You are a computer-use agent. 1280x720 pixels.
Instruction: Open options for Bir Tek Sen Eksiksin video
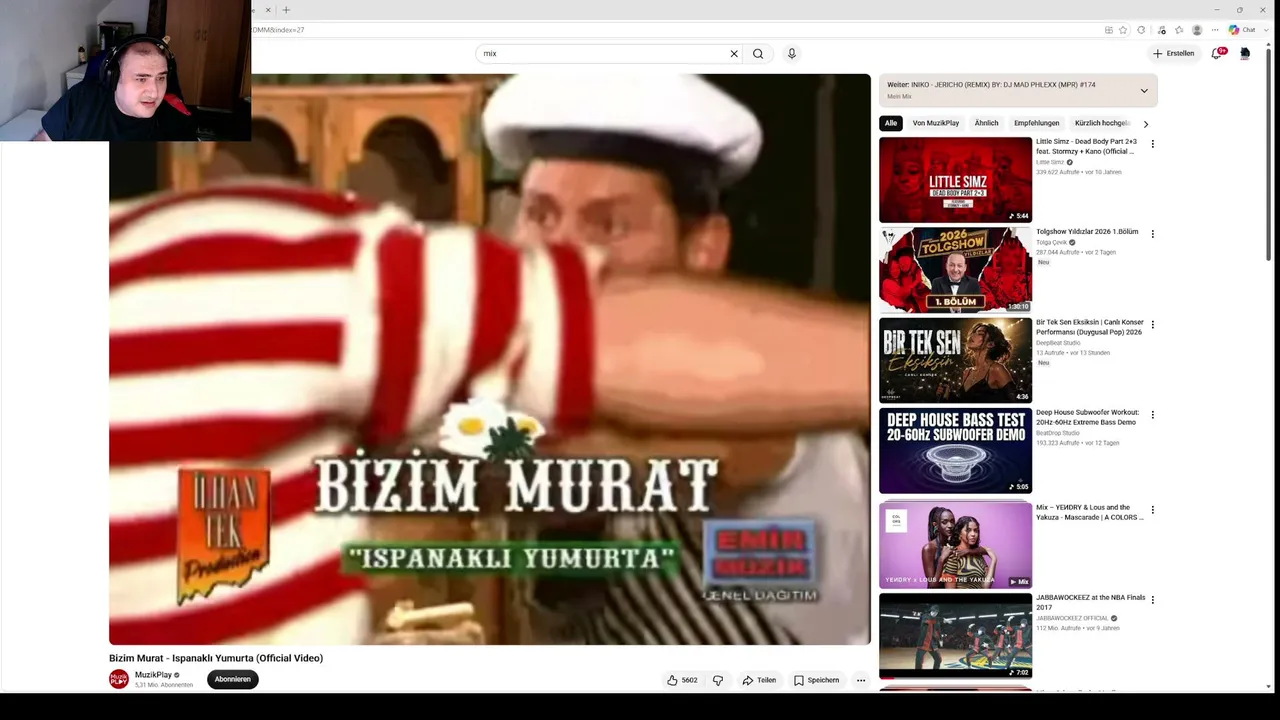(1152, 325)
